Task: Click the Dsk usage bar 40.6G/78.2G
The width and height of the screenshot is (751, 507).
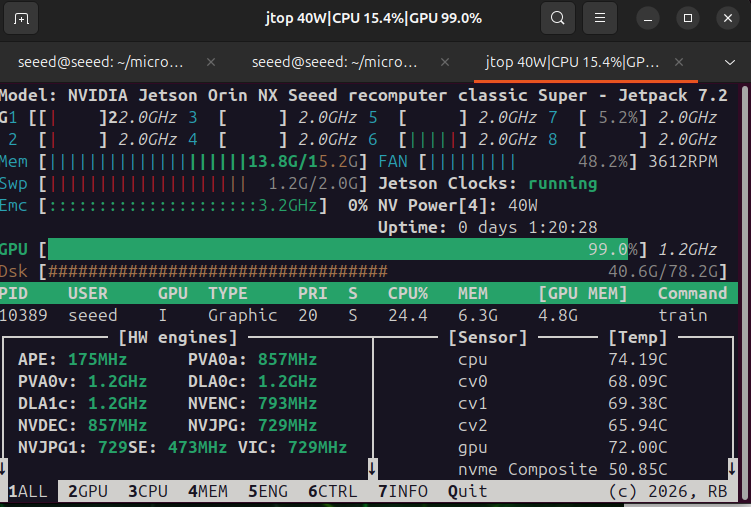Action: click(383, 271)
